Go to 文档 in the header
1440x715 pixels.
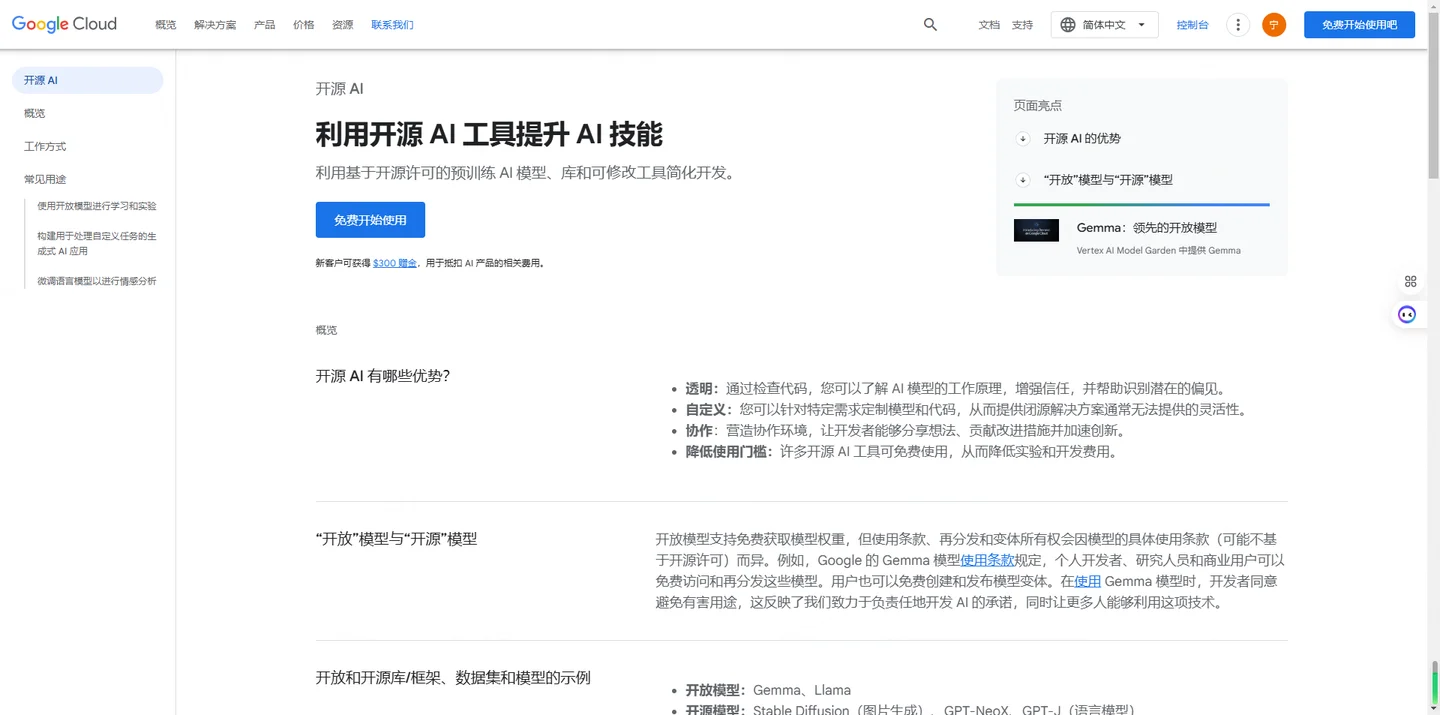[989, 25]
